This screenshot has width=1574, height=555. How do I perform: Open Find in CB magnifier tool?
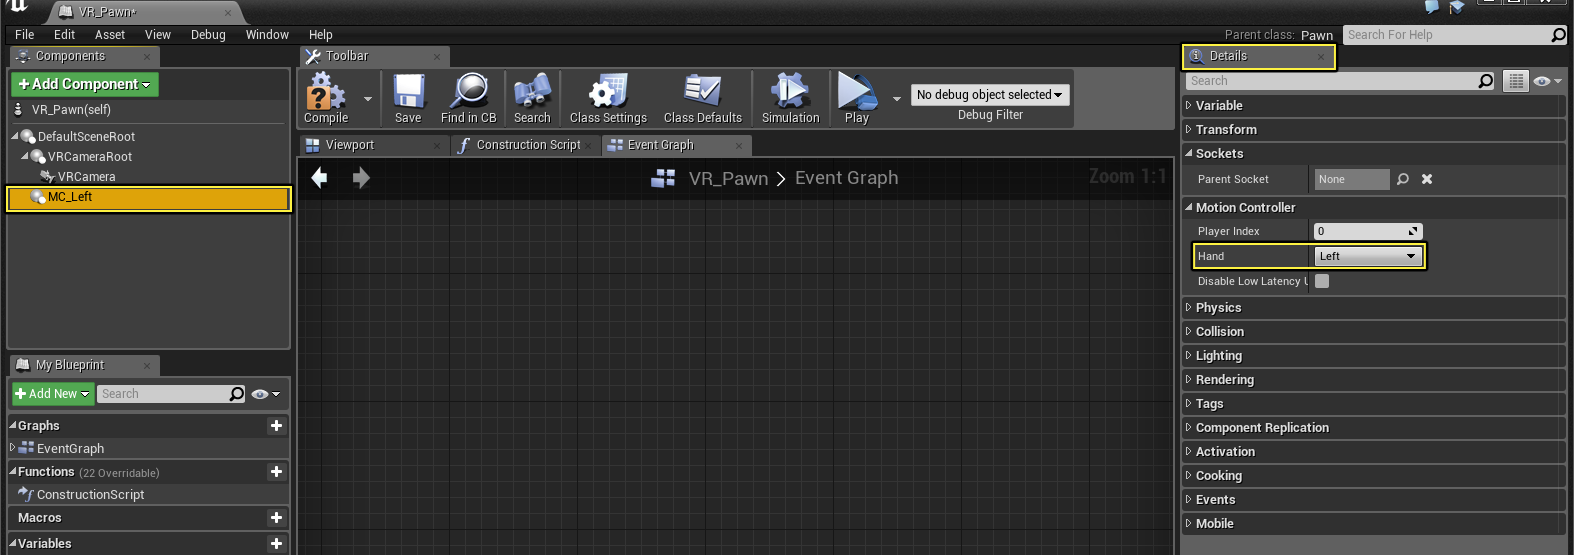[468, 98]
